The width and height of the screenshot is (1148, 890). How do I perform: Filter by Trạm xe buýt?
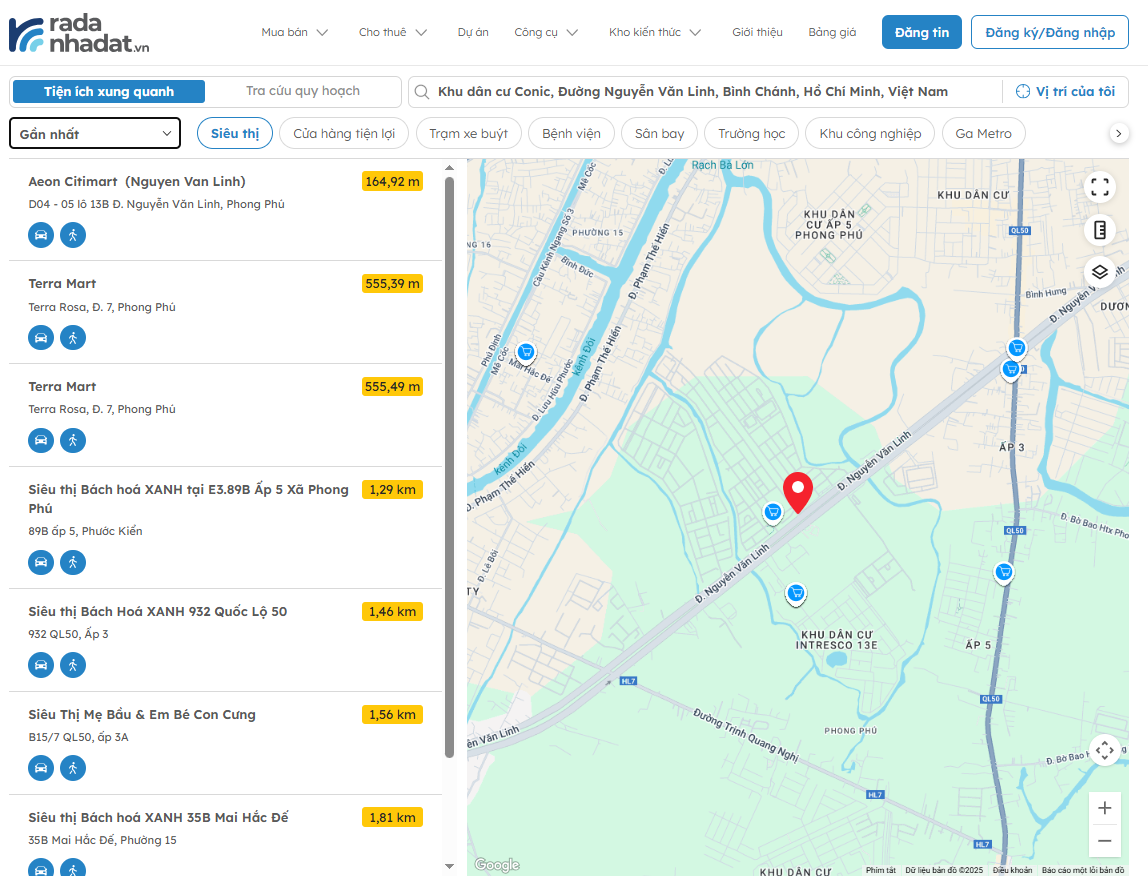(x=469, y=133)
